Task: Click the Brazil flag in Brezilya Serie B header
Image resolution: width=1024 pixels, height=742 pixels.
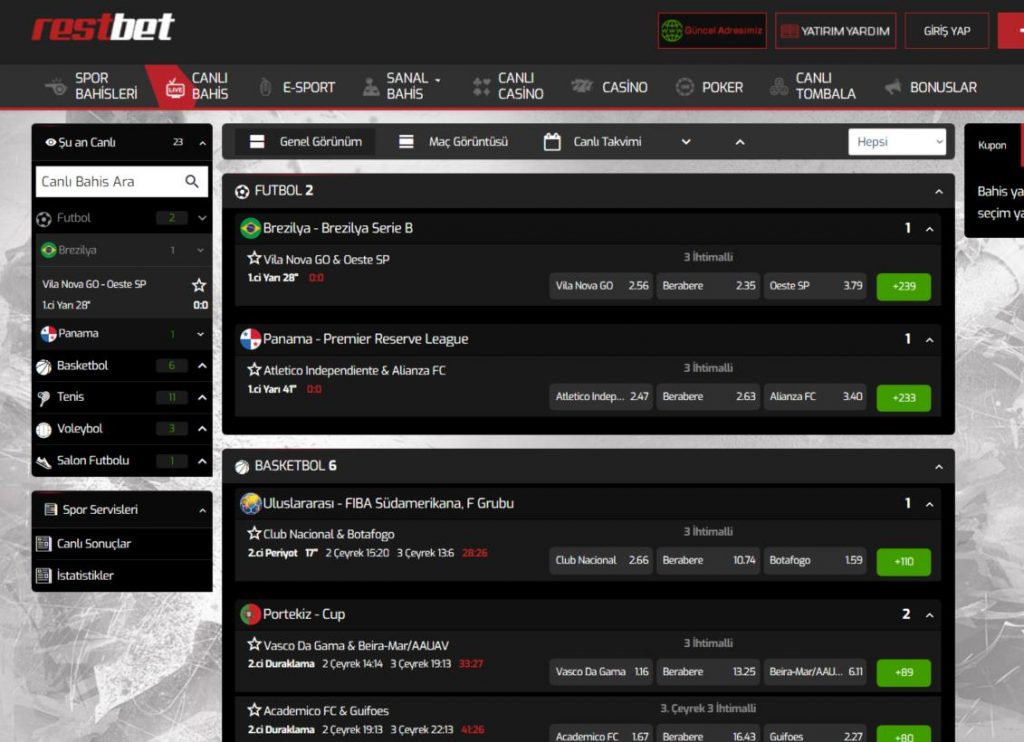Action: click(250, 228)
